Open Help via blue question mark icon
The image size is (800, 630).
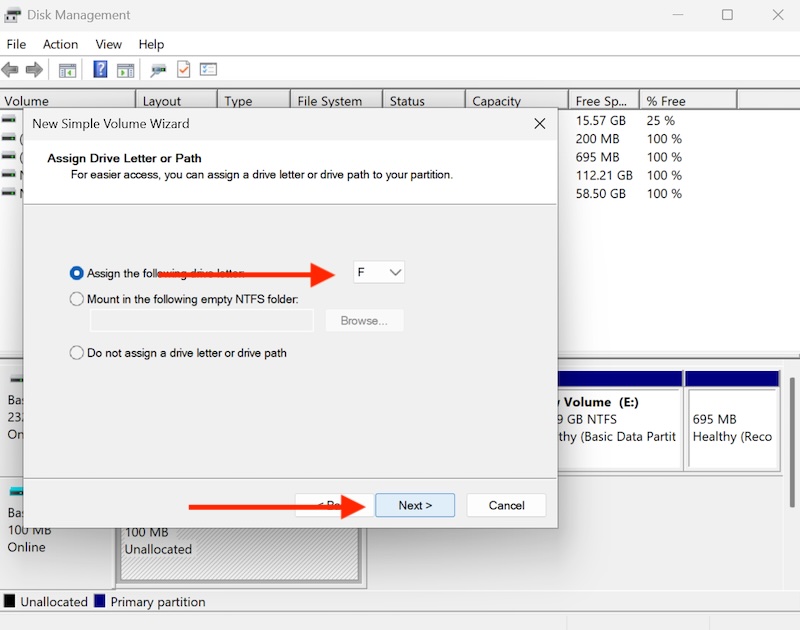click(100, 70)
